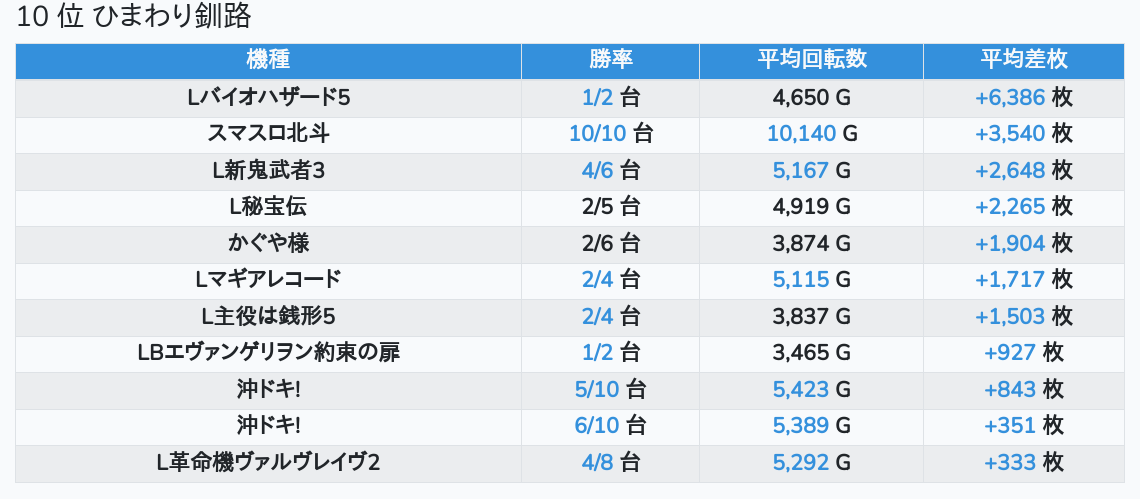Open the +927 average difference link

tap(1009, 353)
